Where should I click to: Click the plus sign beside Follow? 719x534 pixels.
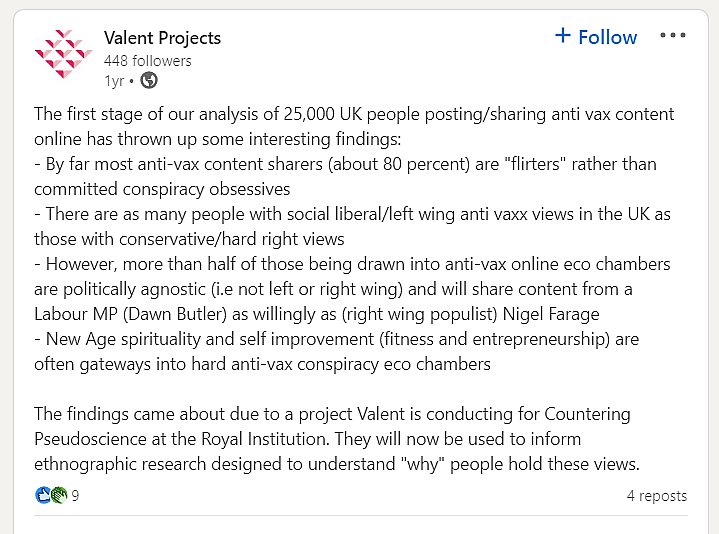563,36
